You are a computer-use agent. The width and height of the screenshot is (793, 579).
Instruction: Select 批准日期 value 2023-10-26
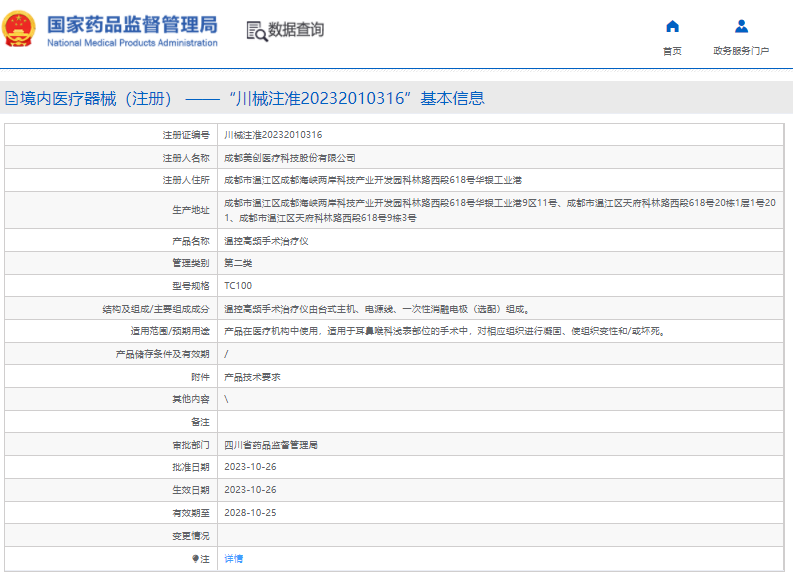[x=250, y=467]
